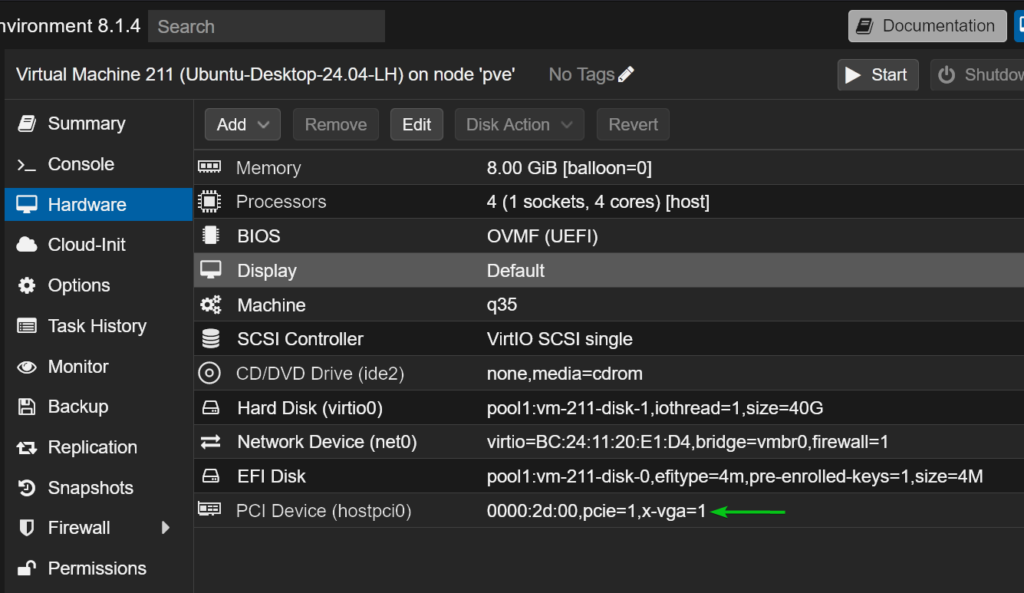Click the Display monitor icon in list
1024x593 pixels.
(210, 270)
